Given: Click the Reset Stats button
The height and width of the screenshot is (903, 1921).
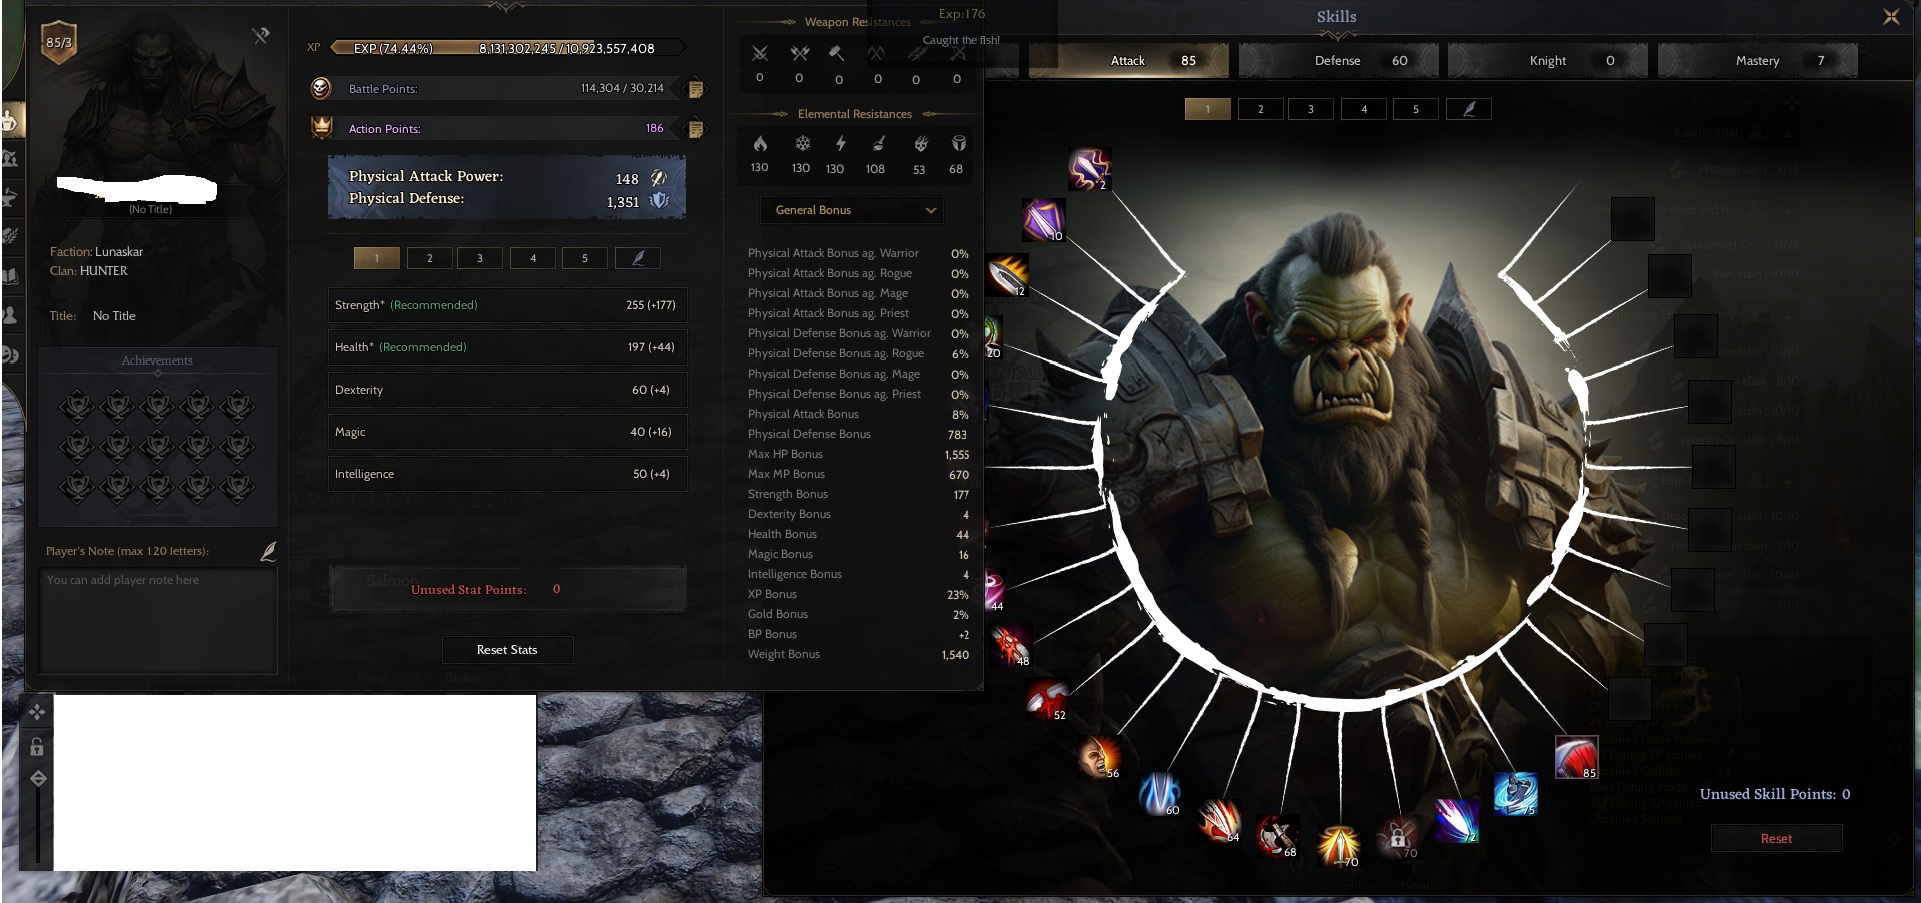Looking at the screenshot, I should 507,650.
